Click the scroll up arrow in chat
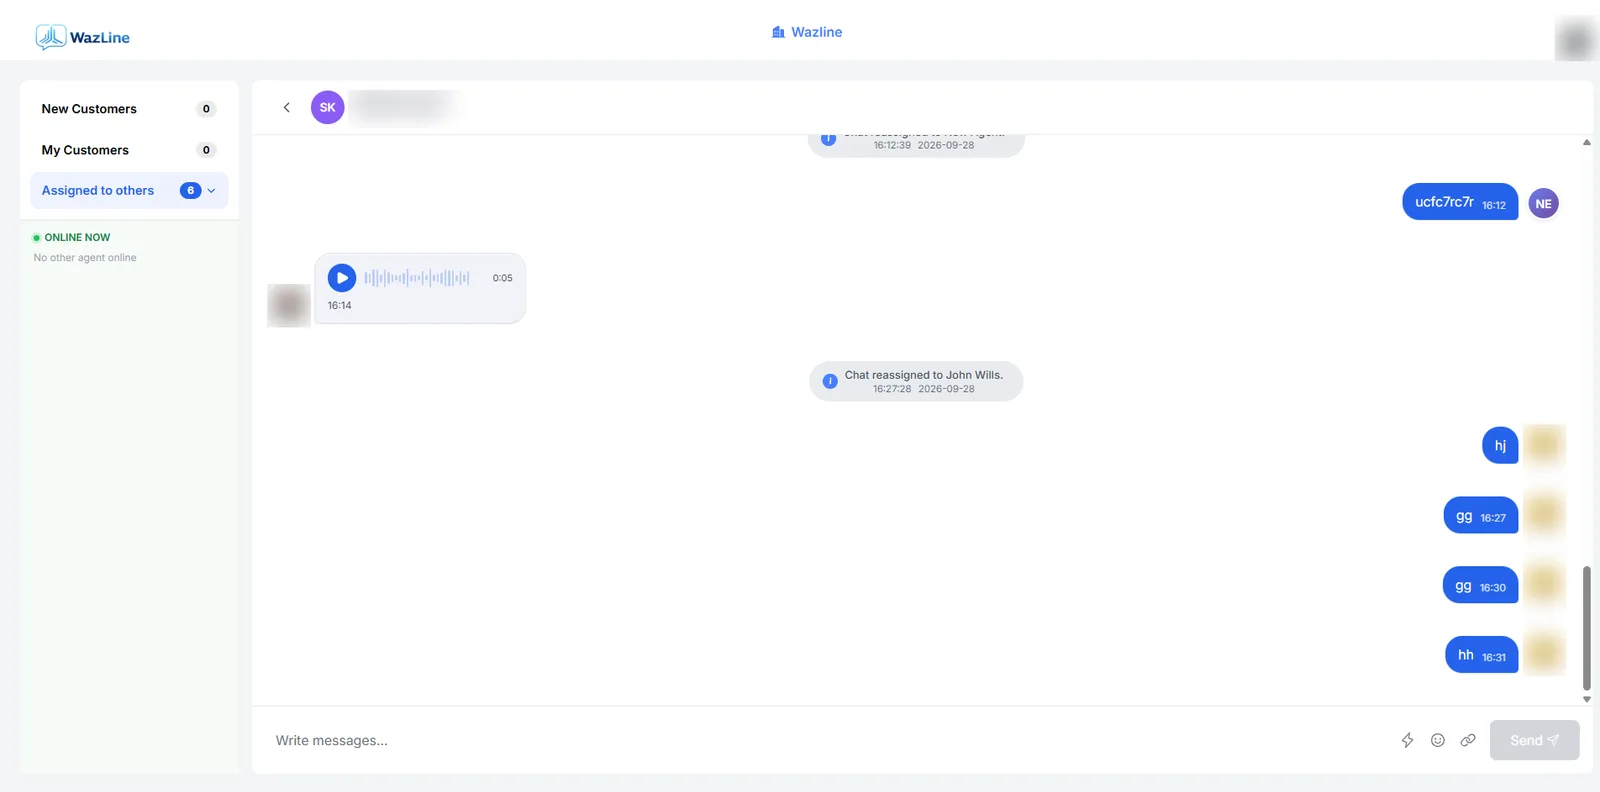The image size is (1600, 792). tap(1587, 143)
